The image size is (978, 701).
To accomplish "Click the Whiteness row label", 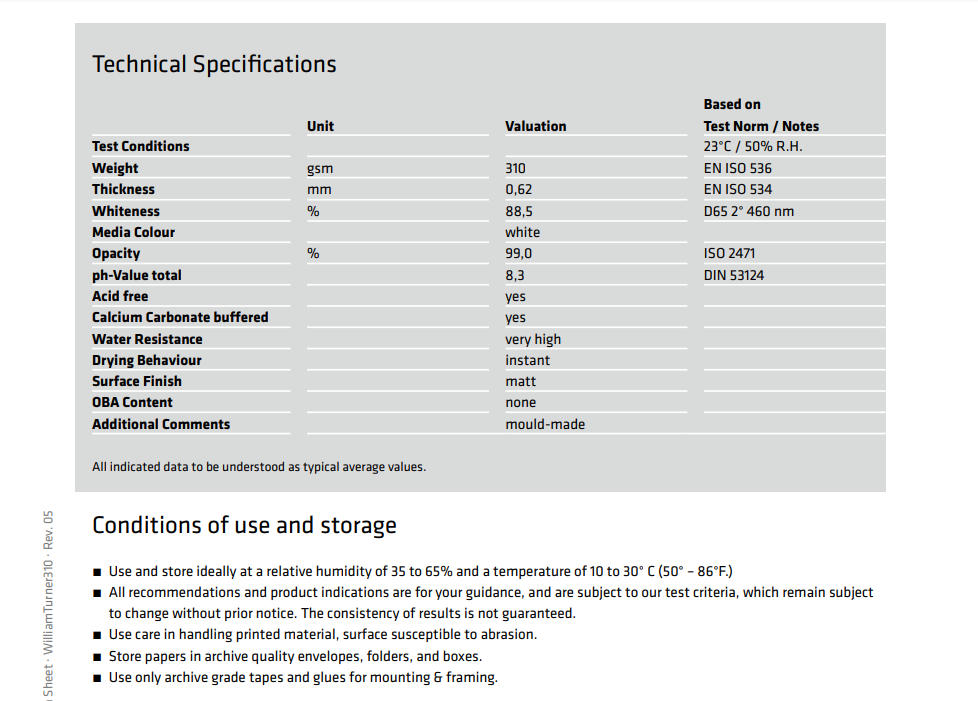I will click(x=126, y=211).
